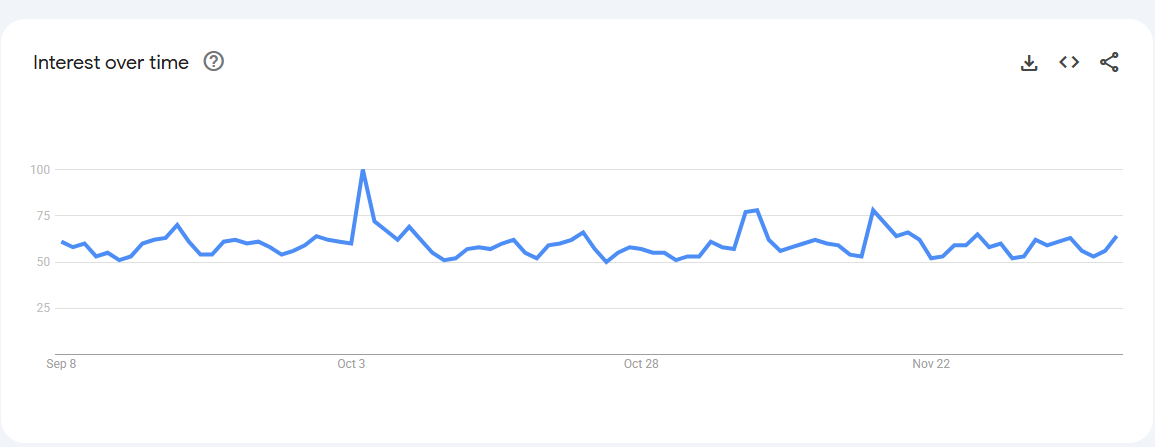
Task: Click the 50 y-axis label
Action: coord(42,262)
